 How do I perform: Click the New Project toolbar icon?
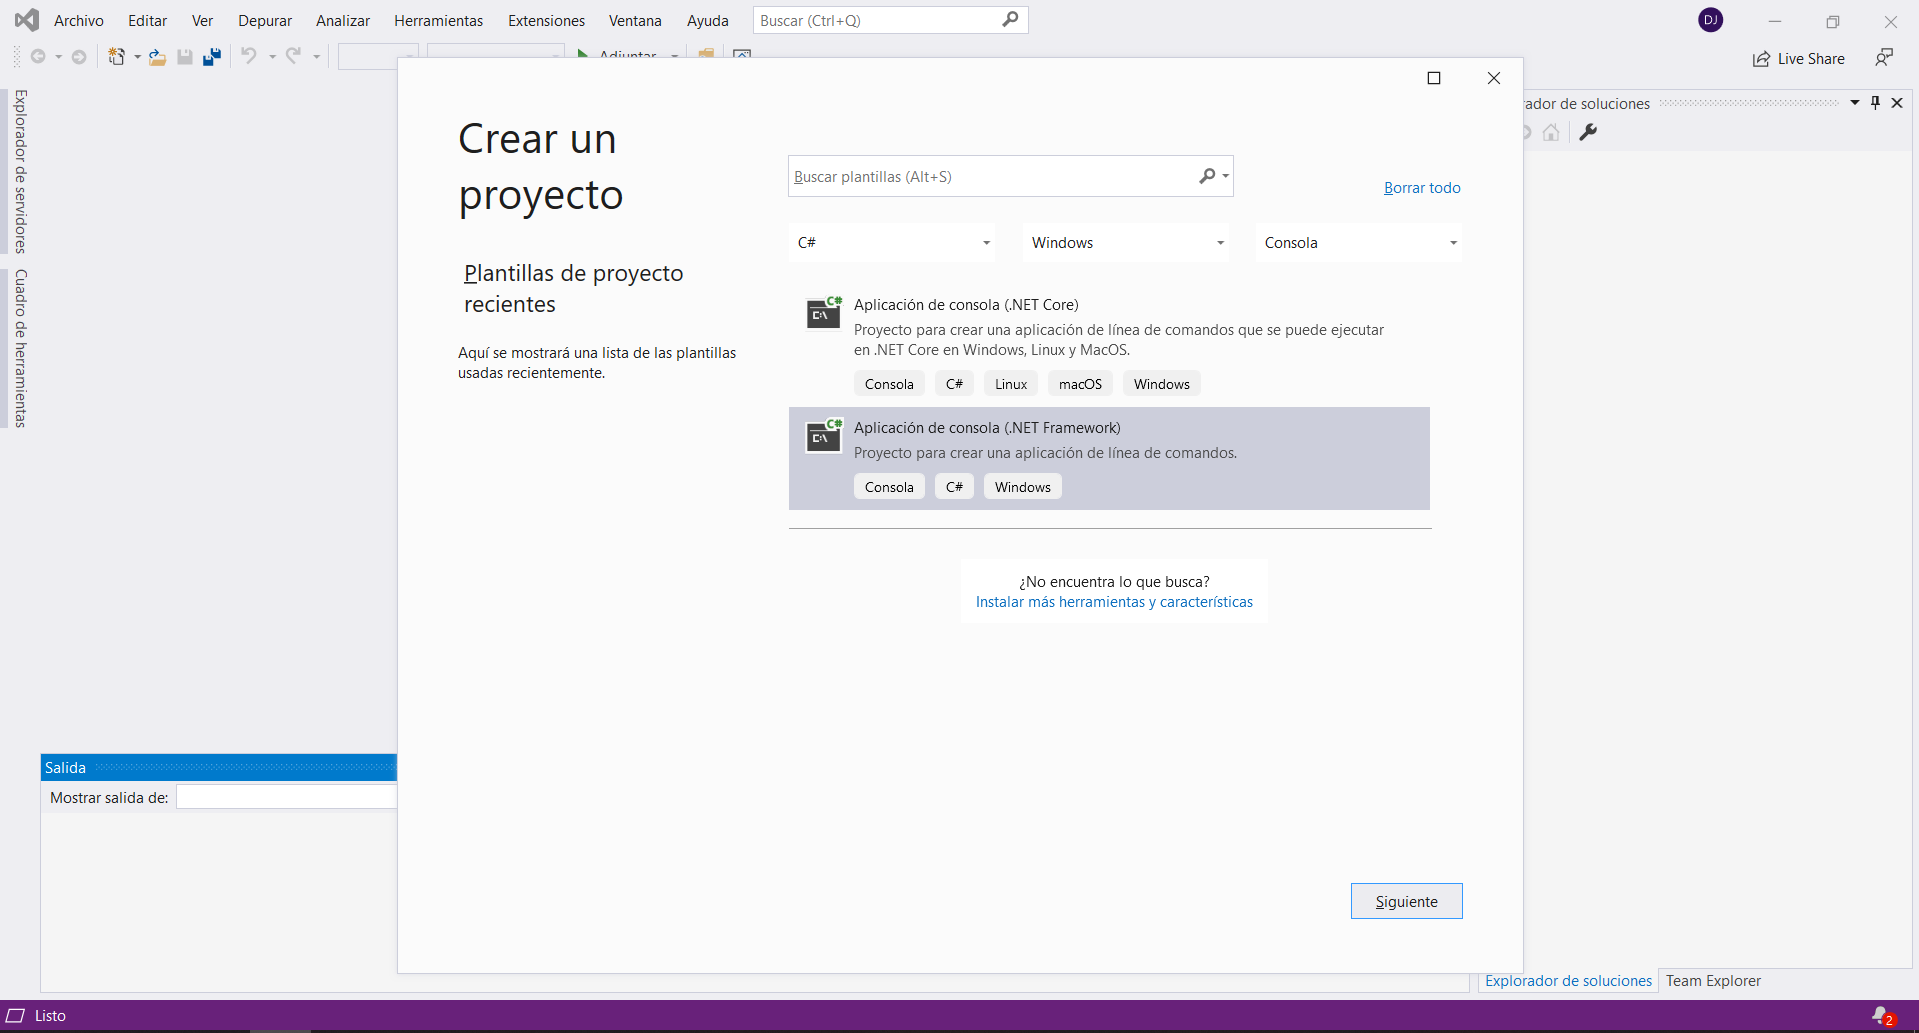tap(117, 57)
